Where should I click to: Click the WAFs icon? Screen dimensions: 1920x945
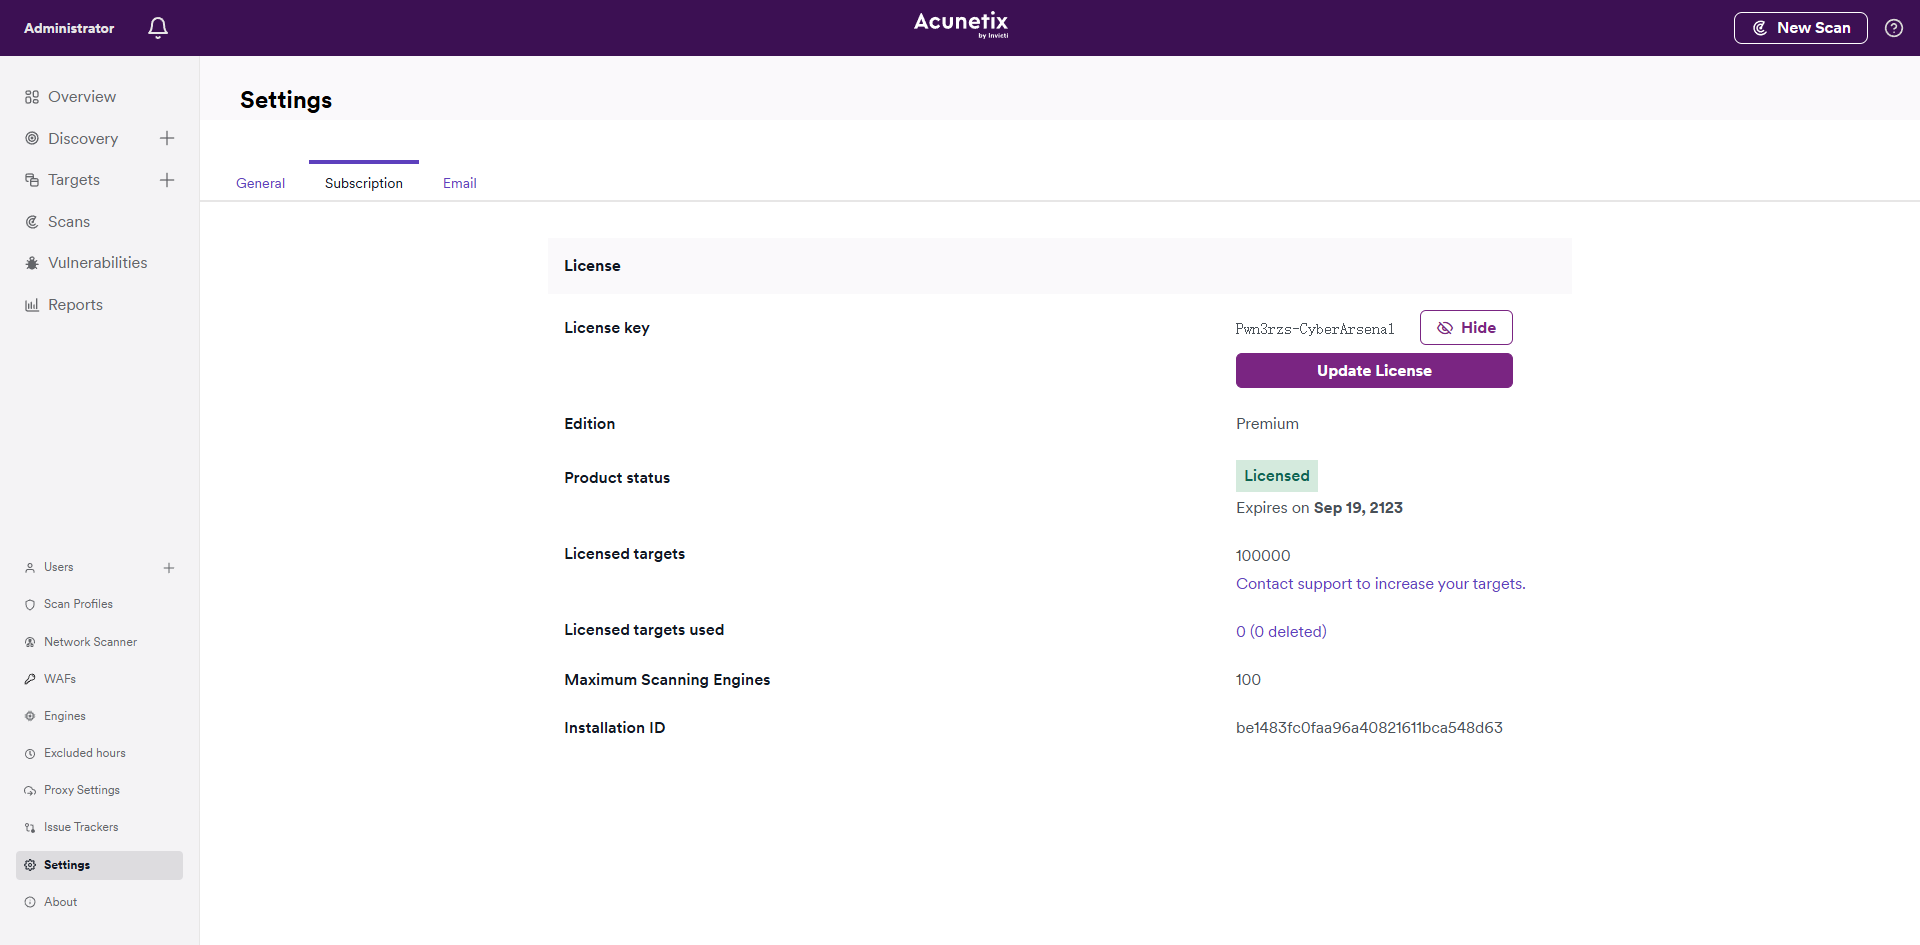click(x=30, y=679)
